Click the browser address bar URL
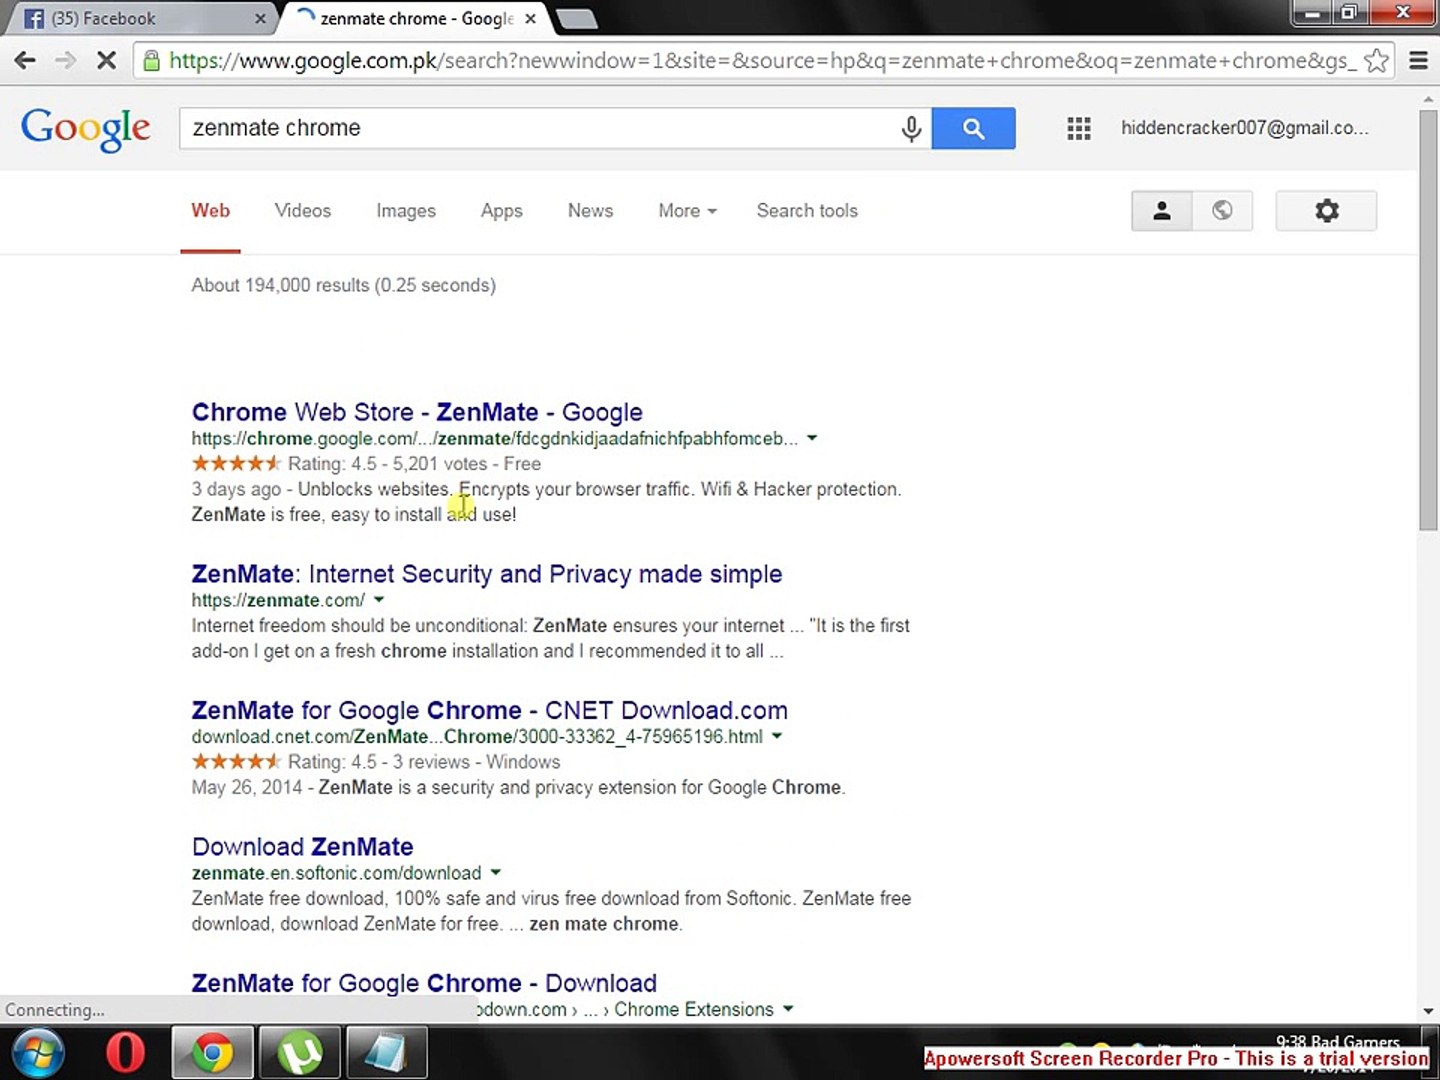 click(x=762, y=61)
